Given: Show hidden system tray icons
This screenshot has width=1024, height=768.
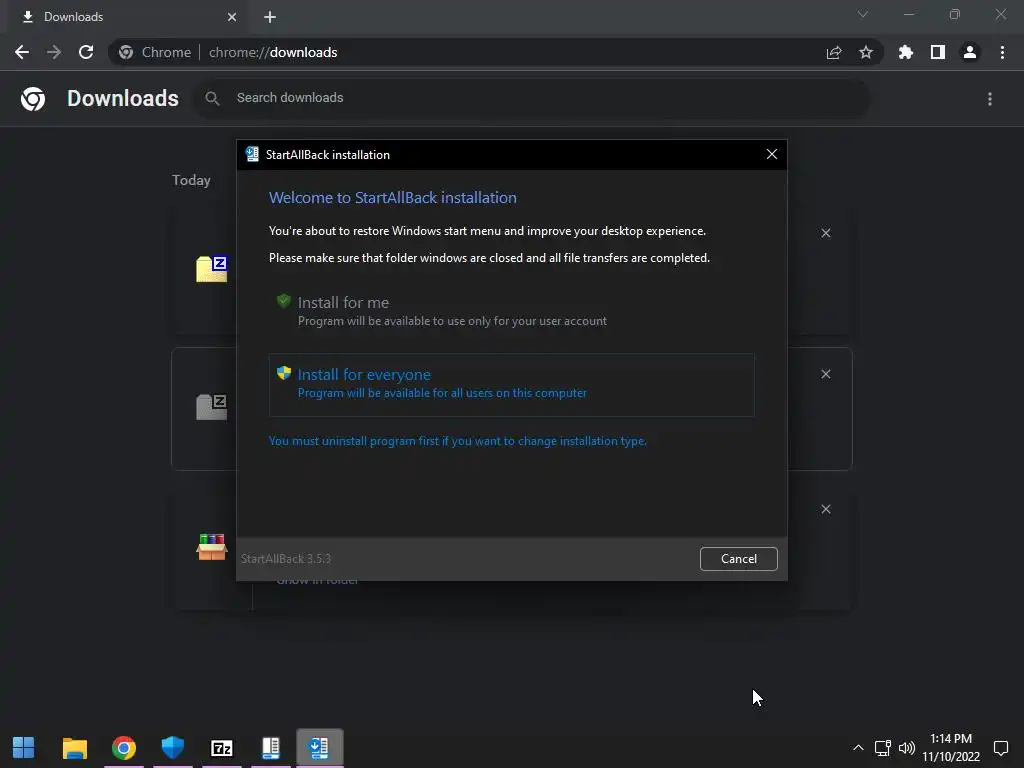Looking at the screenshot, I should (858, 748).
